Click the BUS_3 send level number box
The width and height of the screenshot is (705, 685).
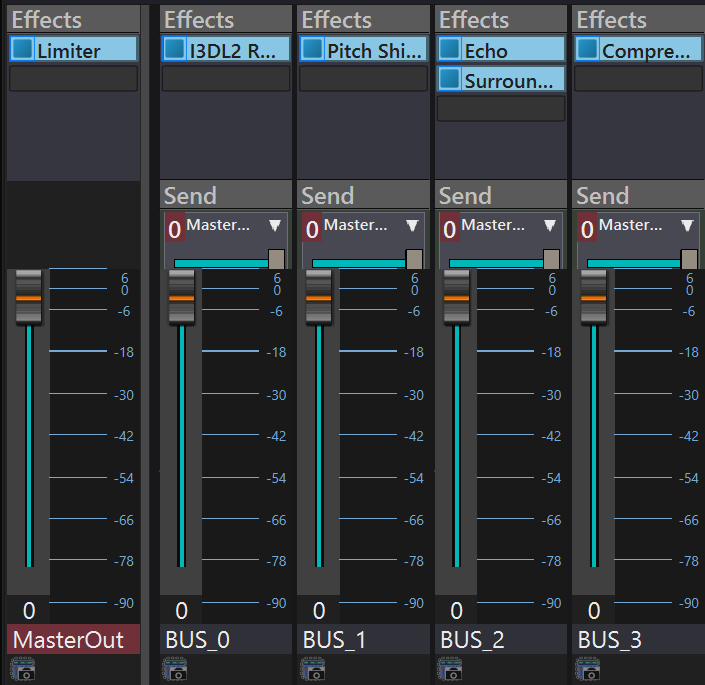(587, 228)
